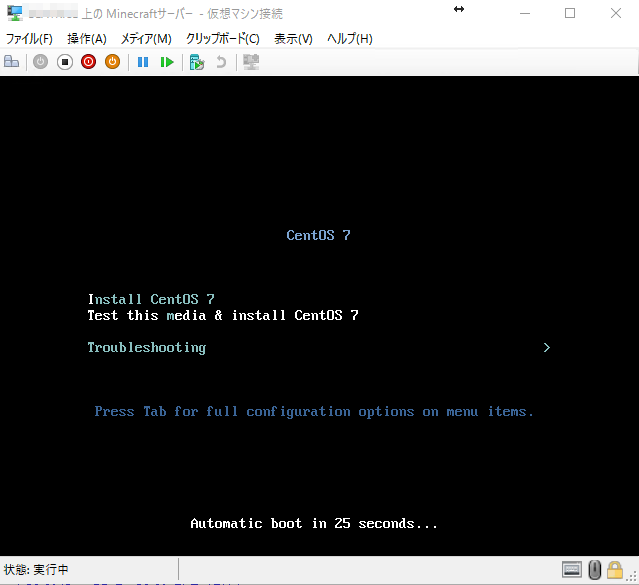Viewport: 639px width, 585px height.
Task: Click the VM connection window title icon
Action: click(x=15, y=13)
